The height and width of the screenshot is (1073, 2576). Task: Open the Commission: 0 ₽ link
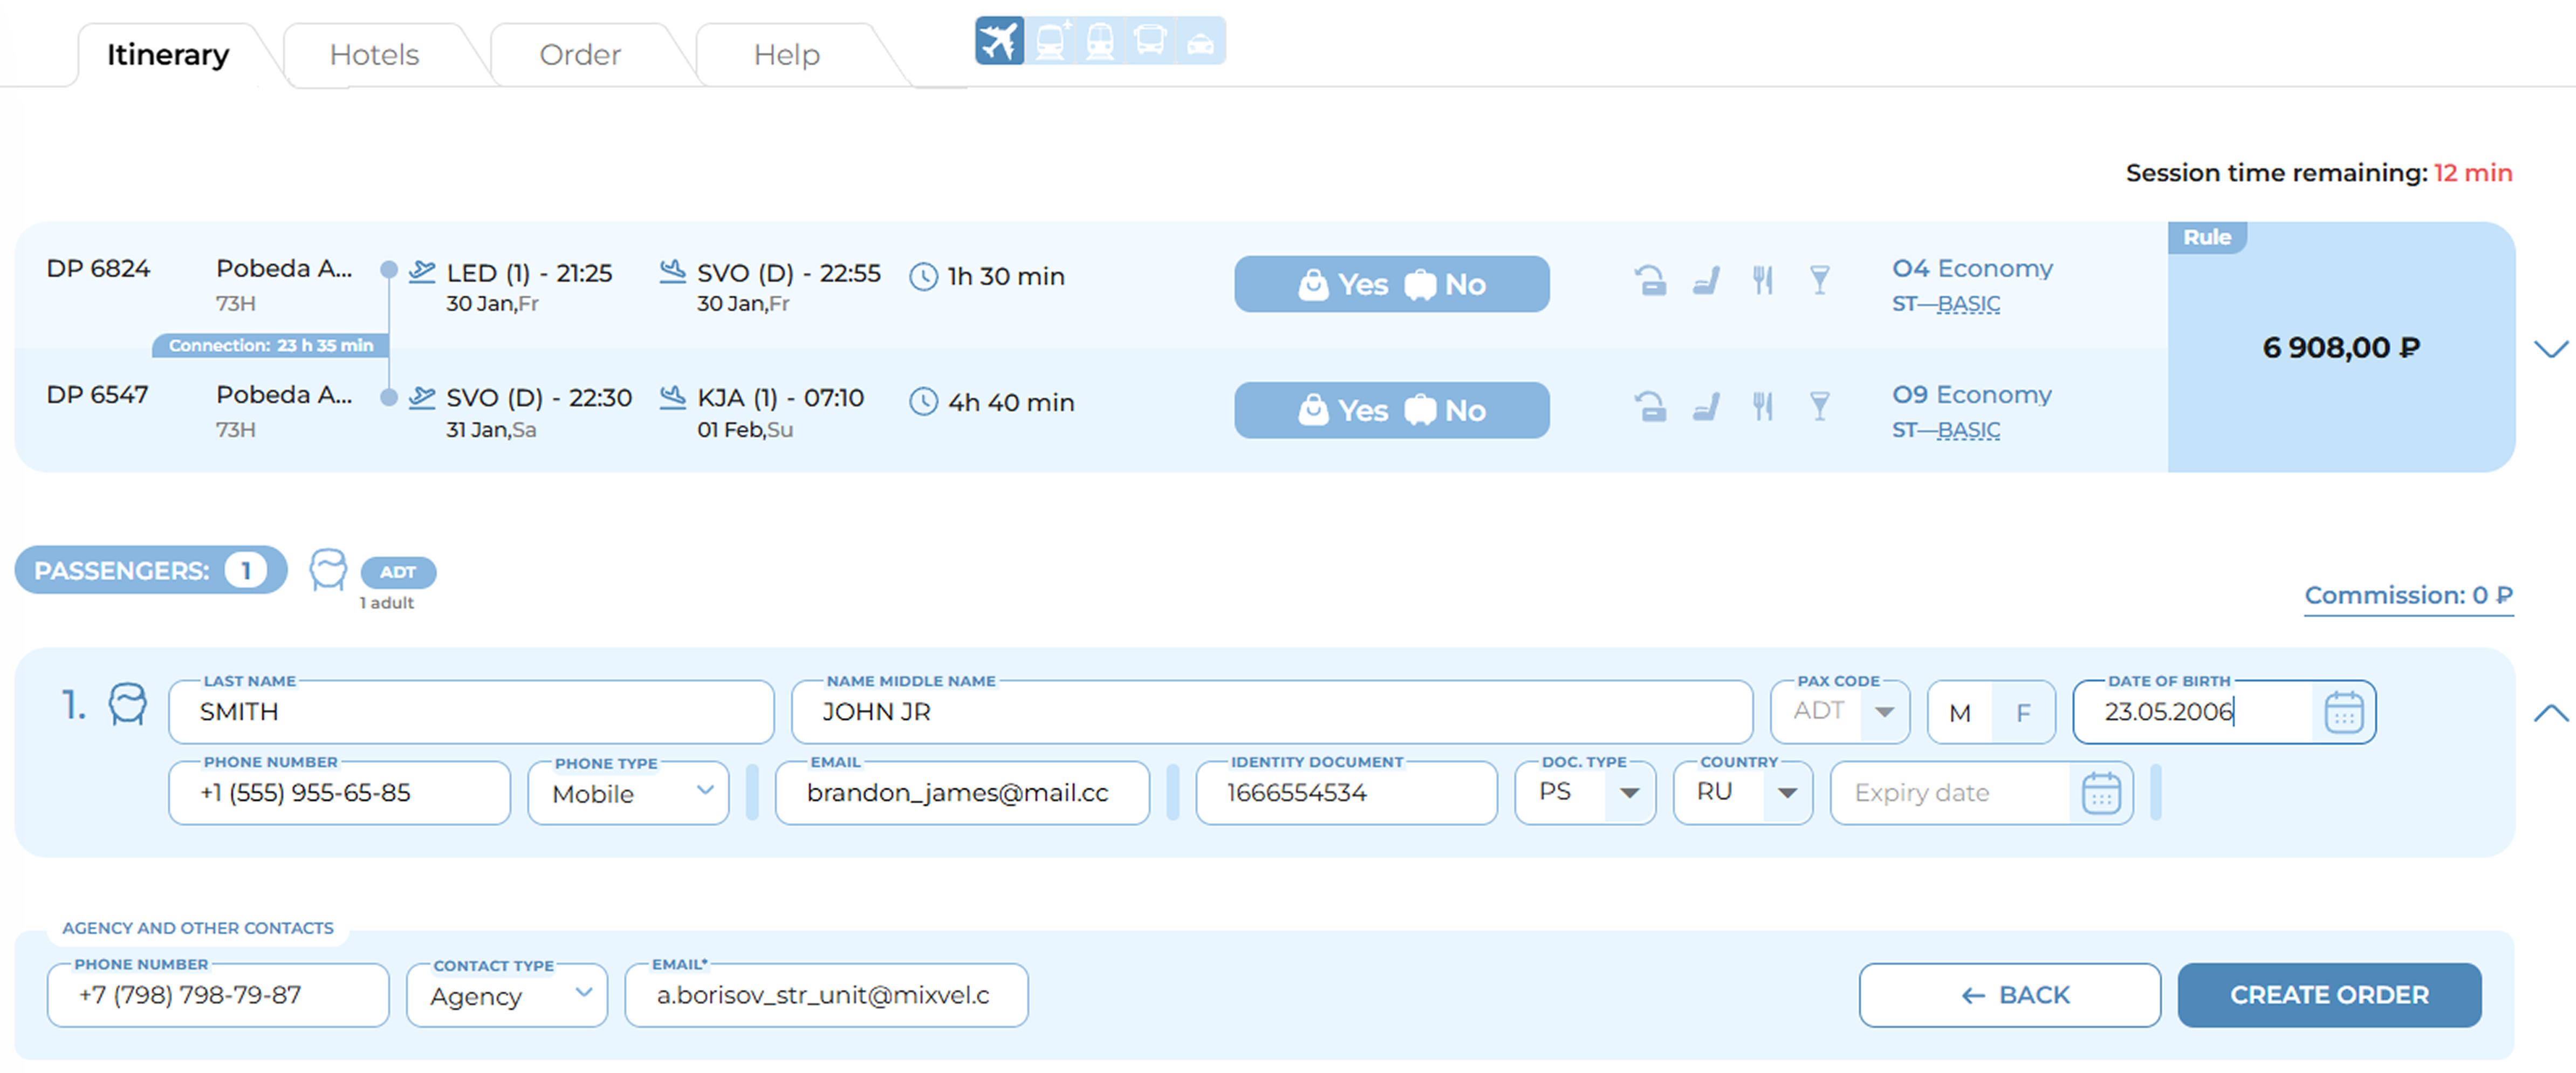pos(2407,595)
